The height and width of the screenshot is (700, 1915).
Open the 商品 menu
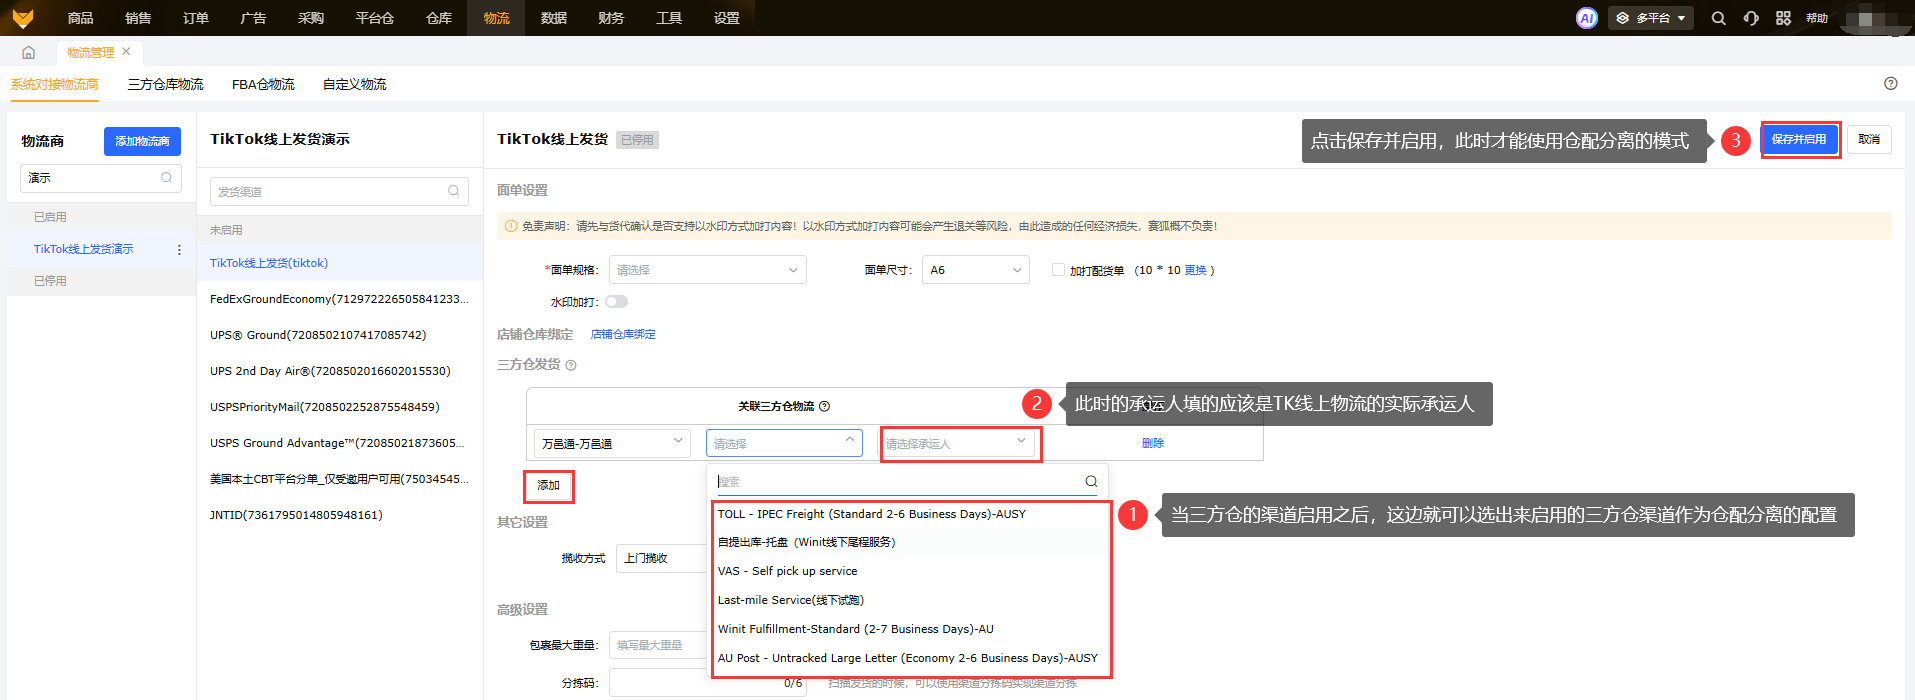pyautogui.click(x=80, y=18)
